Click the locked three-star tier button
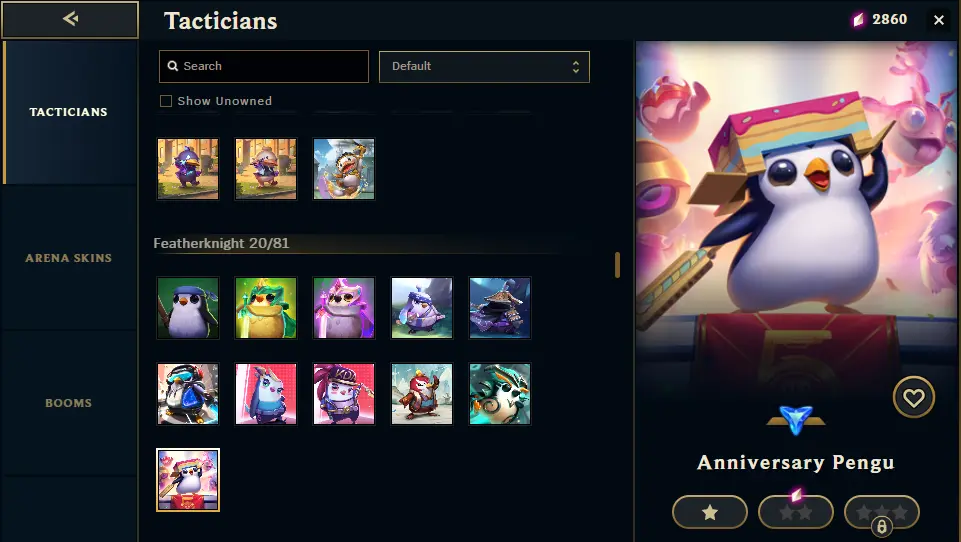961x542 pixels. [x=881, y=513]
